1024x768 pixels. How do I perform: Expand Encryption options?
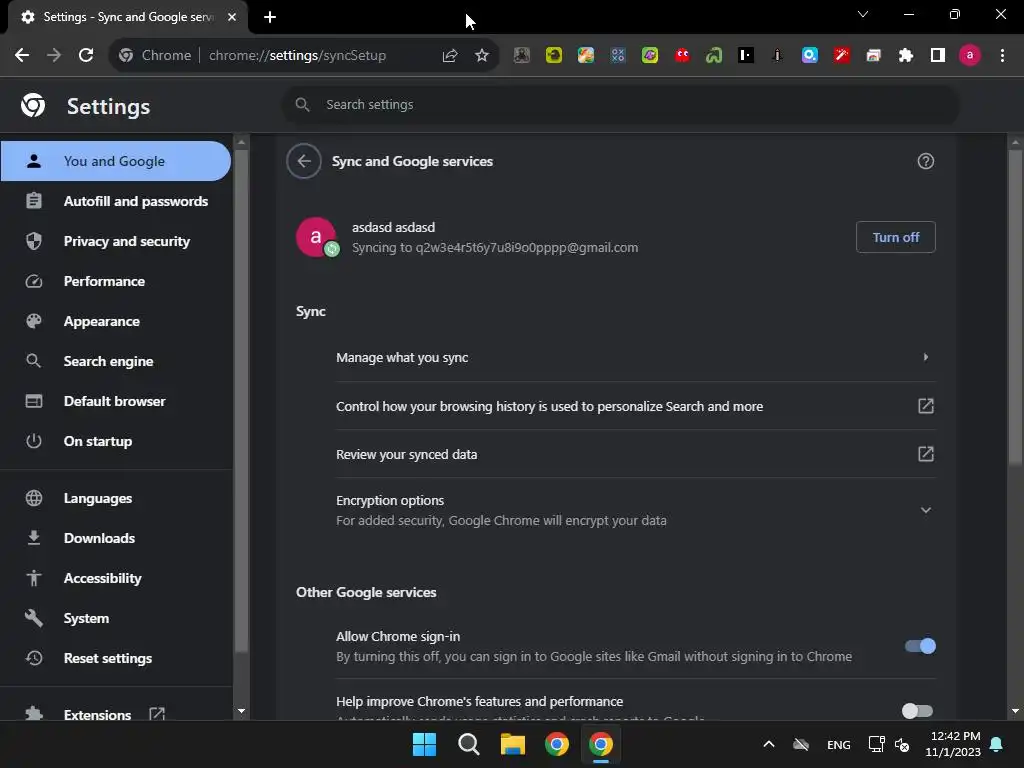click(635, 510)
